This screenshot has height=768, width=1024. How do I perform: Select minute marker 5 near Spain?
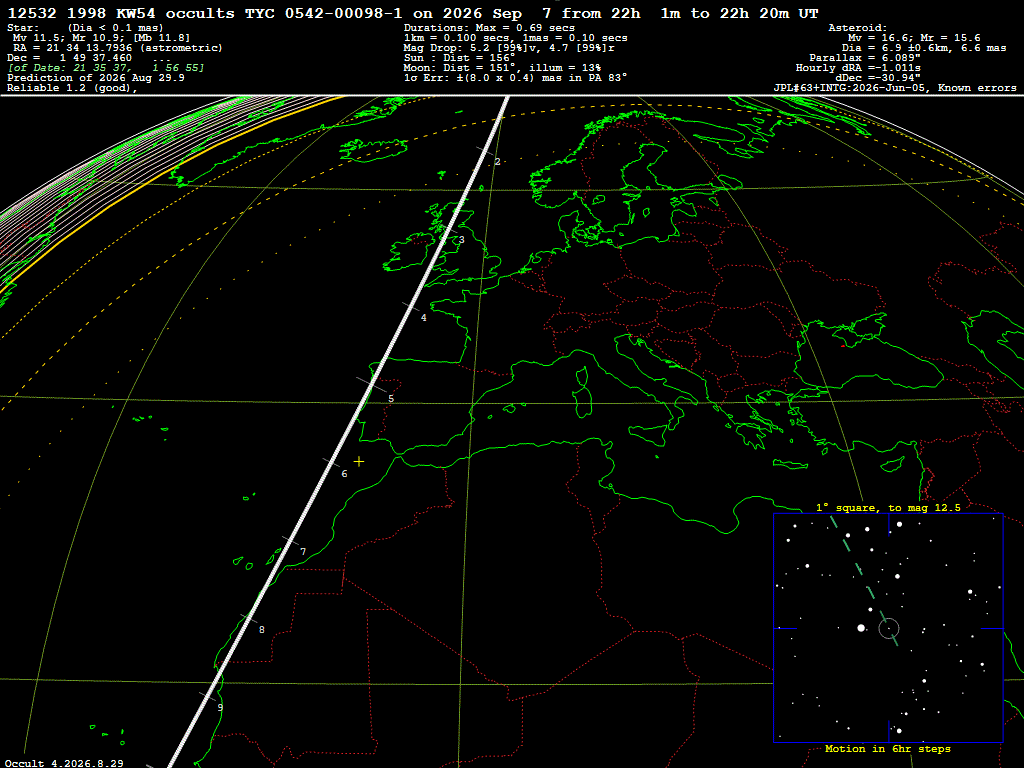391,398
